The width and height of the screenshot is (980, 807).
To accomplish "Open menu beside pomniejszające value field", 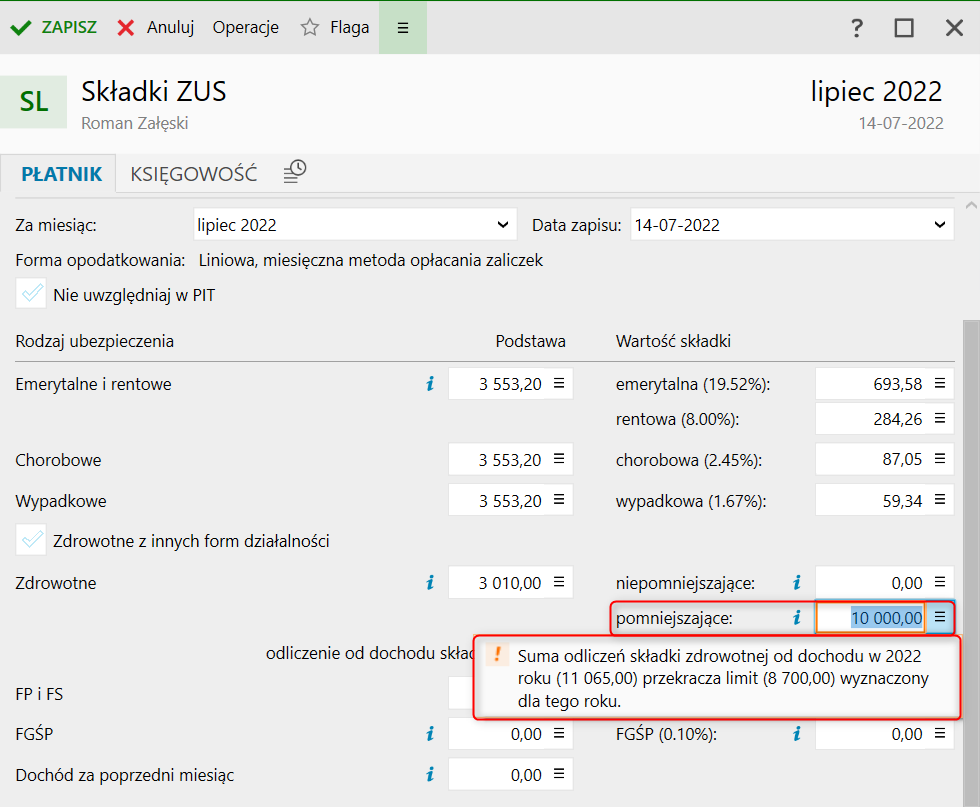I will [940, 618].
